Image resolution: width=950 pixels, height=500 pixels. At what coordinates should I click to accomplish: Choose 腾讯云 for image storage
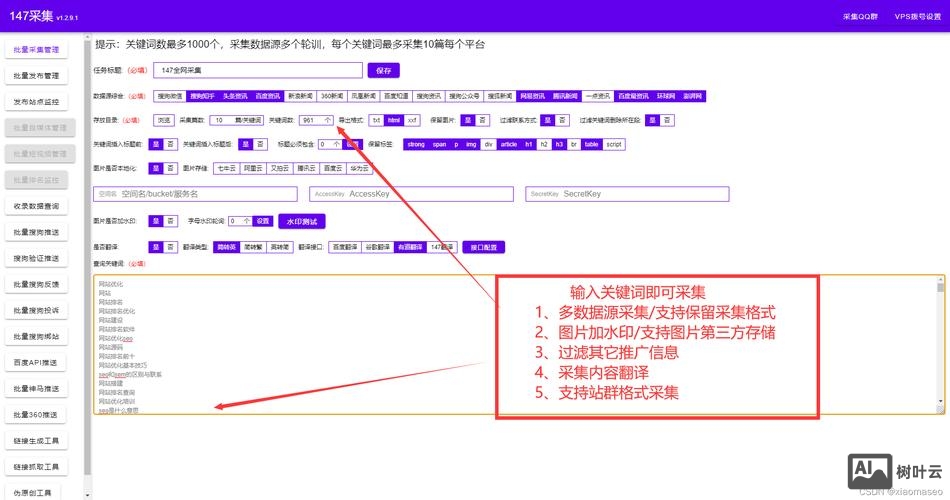pos(306,168)
